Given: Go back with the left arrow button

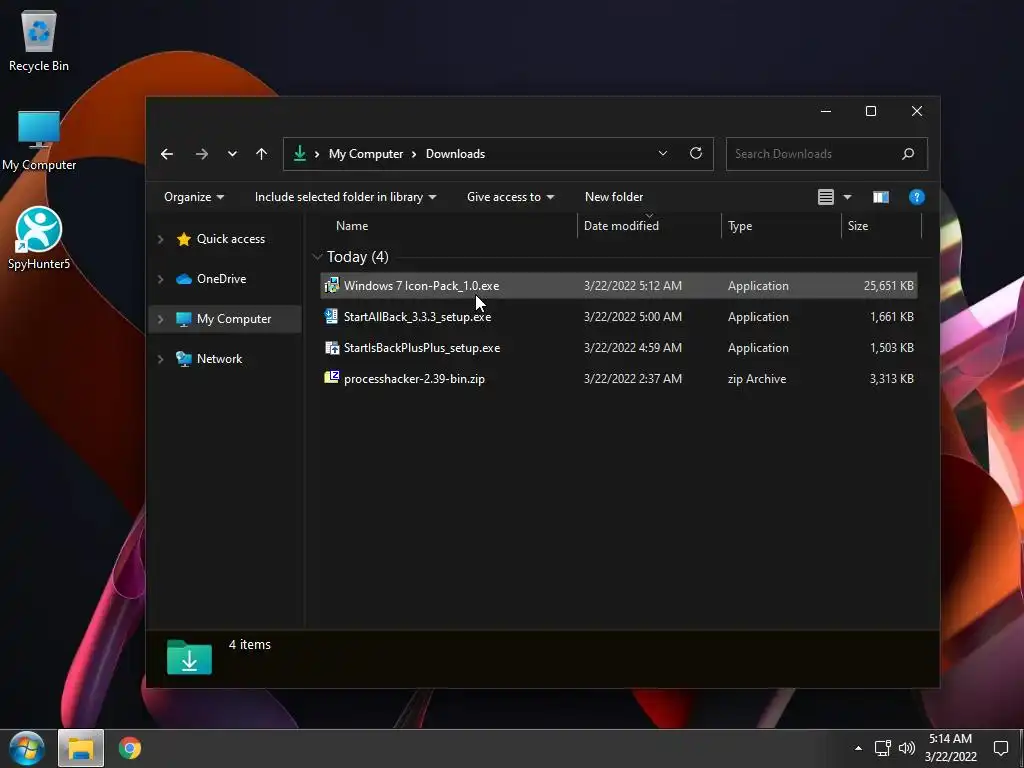Looking at the screenshot, I should [x=167, y=154].
